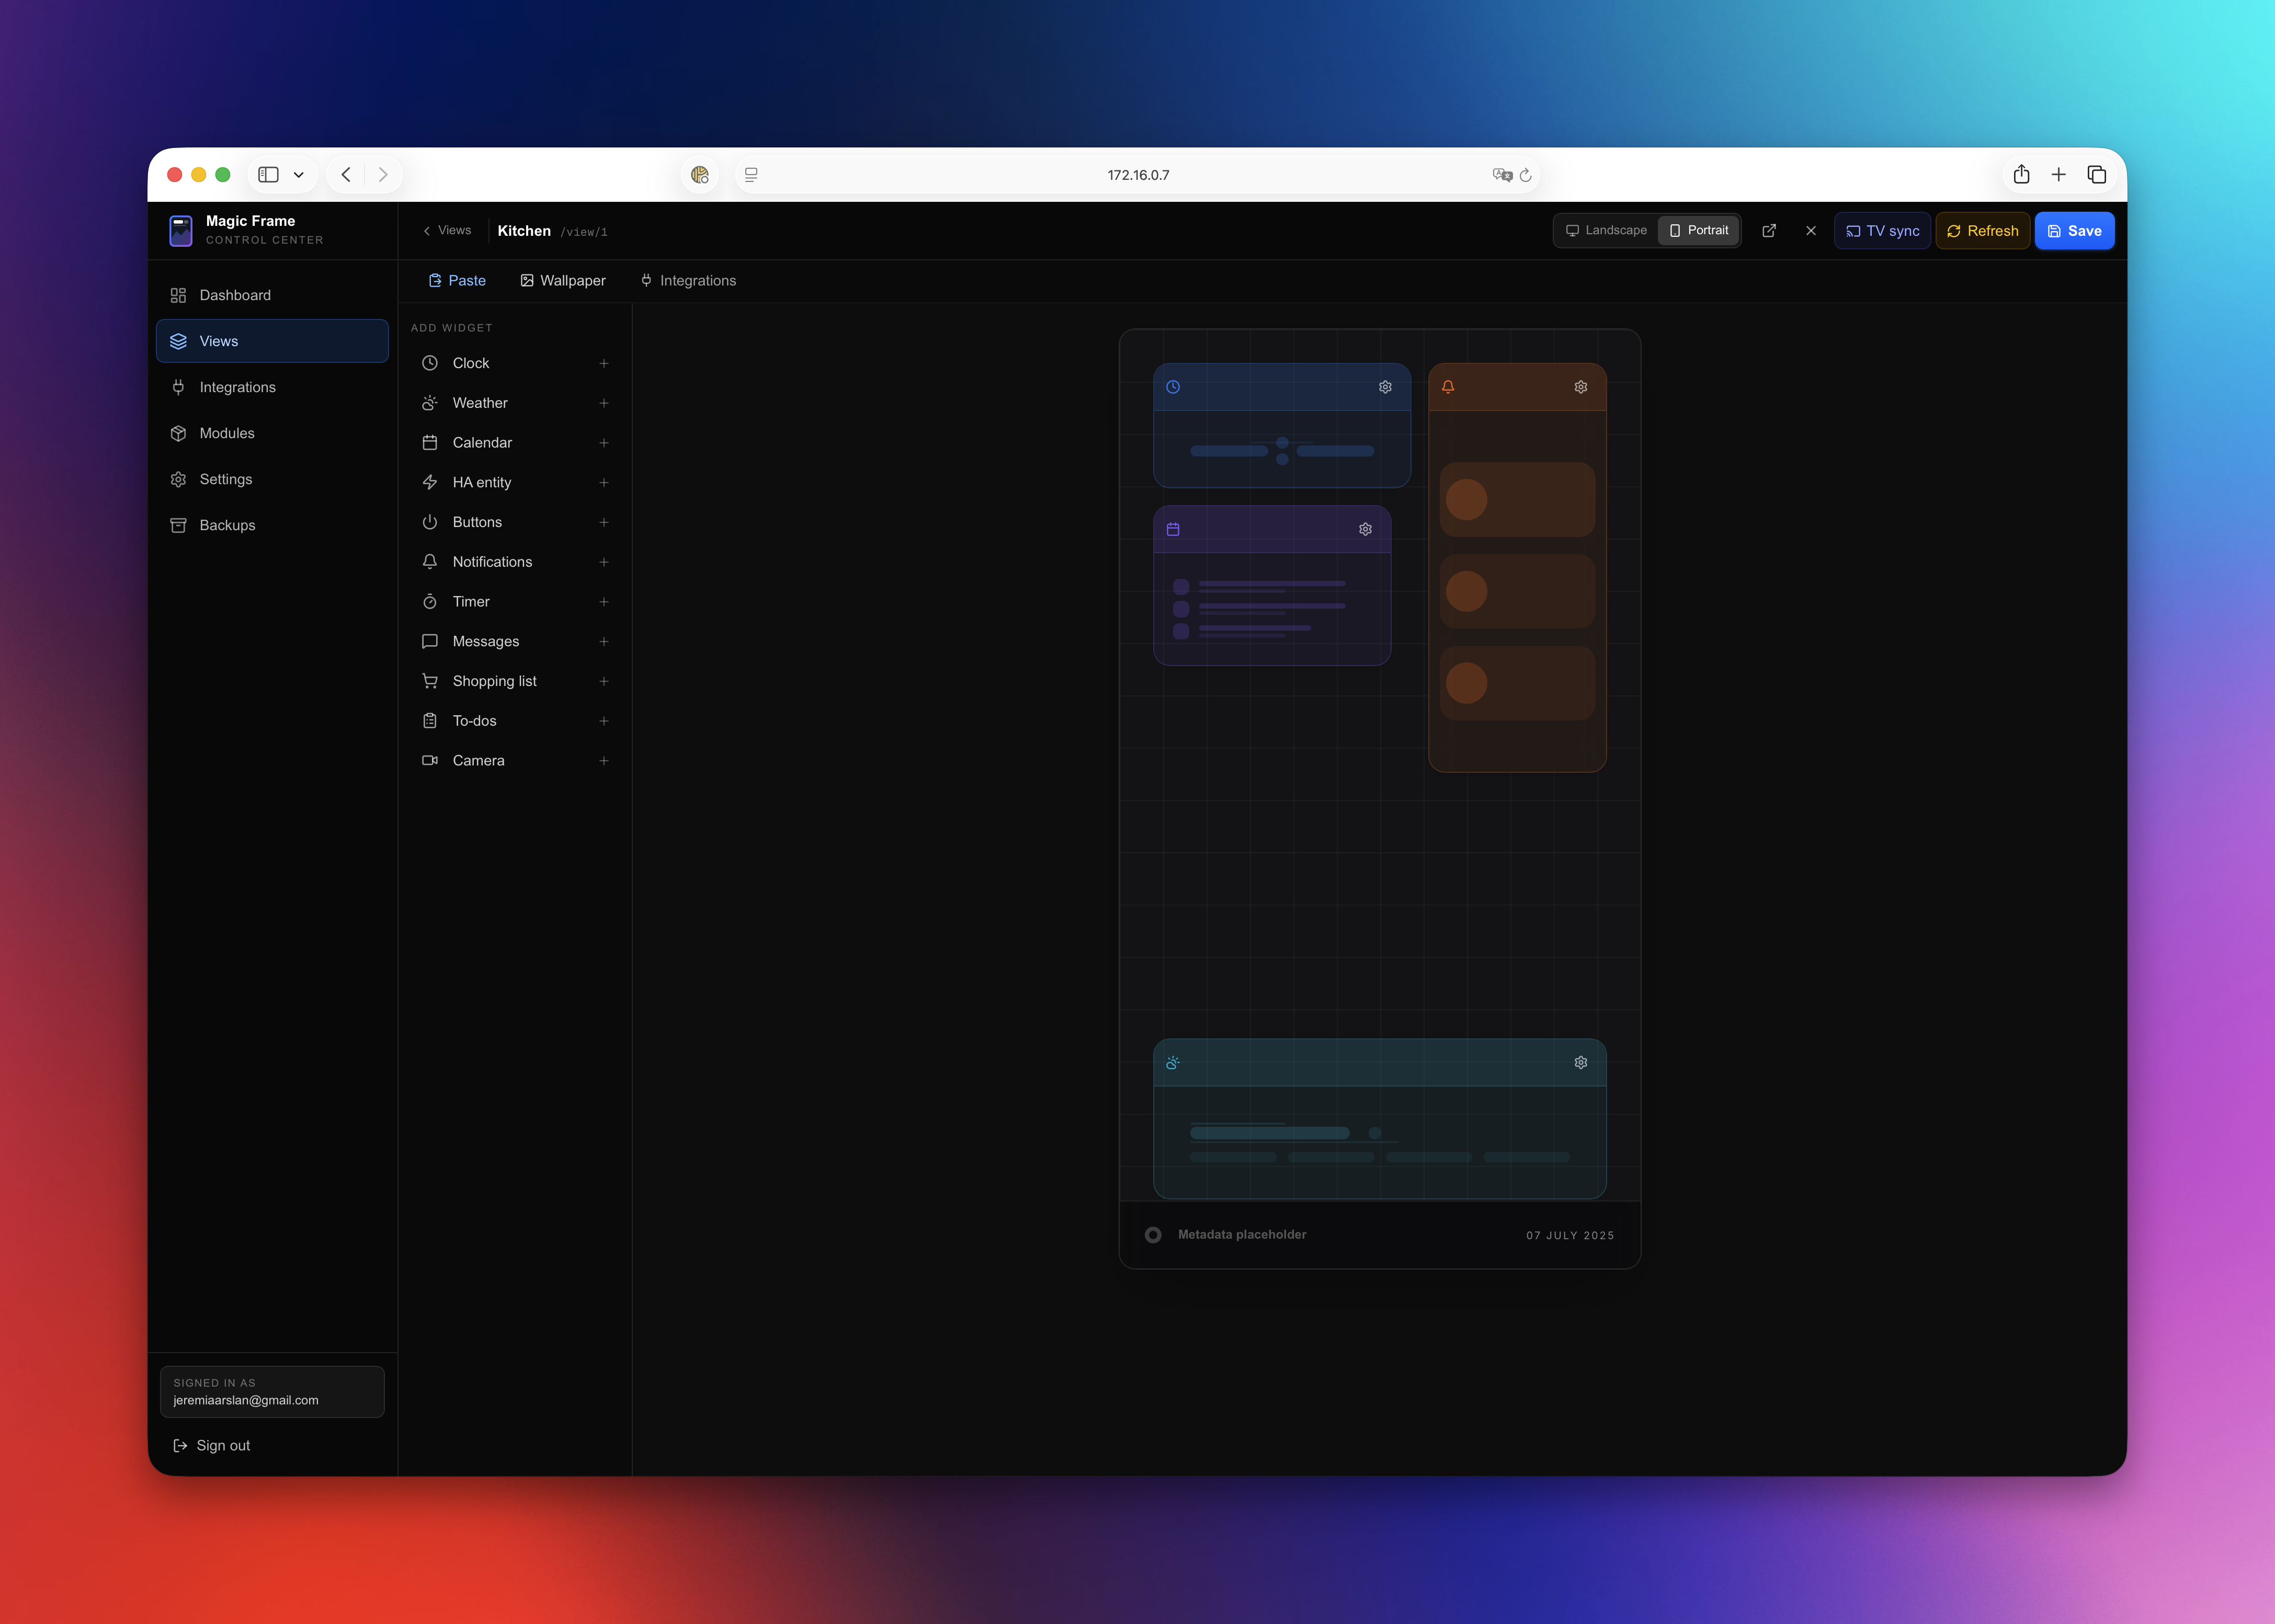Viewport: 2275px width, 1624px height.
Task: Expand the Safari sidebar dropdown chevron
Action: (x=298, y=175)
